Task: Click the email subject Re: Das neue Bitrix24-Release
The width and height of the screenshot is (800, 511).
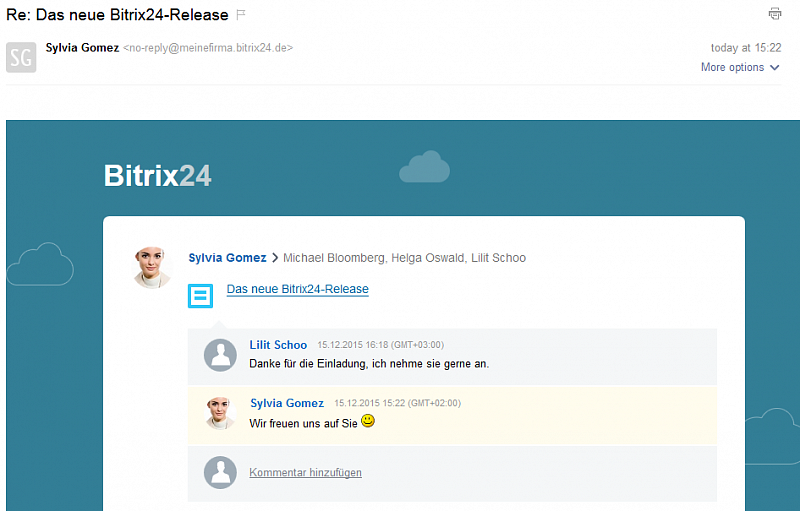Action: pos(117,15)
